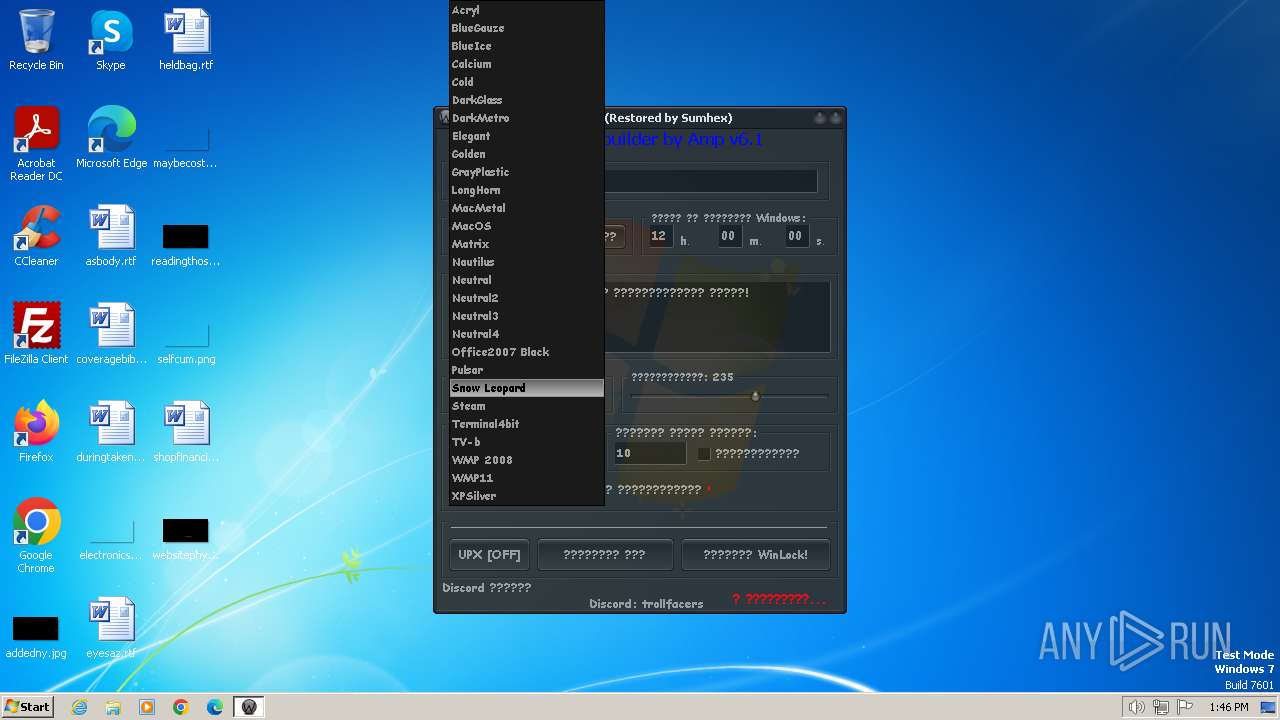Open Action Center flag tray icon
Image resolution: width=1280 pixels, height=720 pixels.
coord(1185,707)
